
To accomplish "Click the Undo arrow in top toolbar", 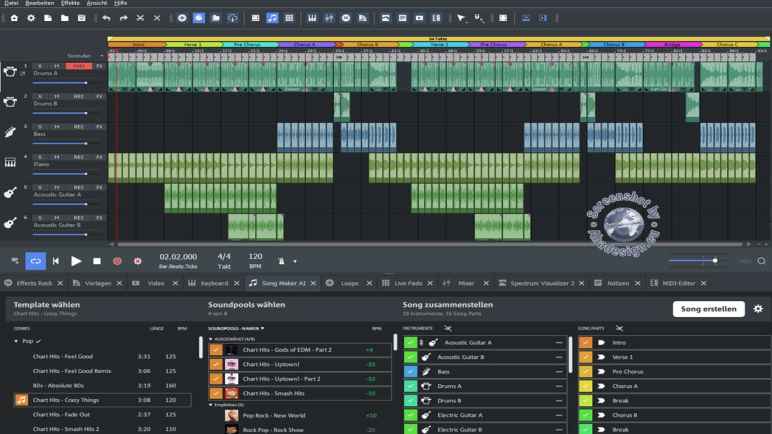I will 107,18.
